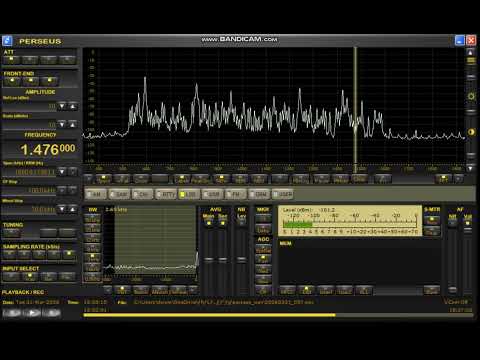
Task: Select the lower S-MTR button
Action: tap(432, 231)
